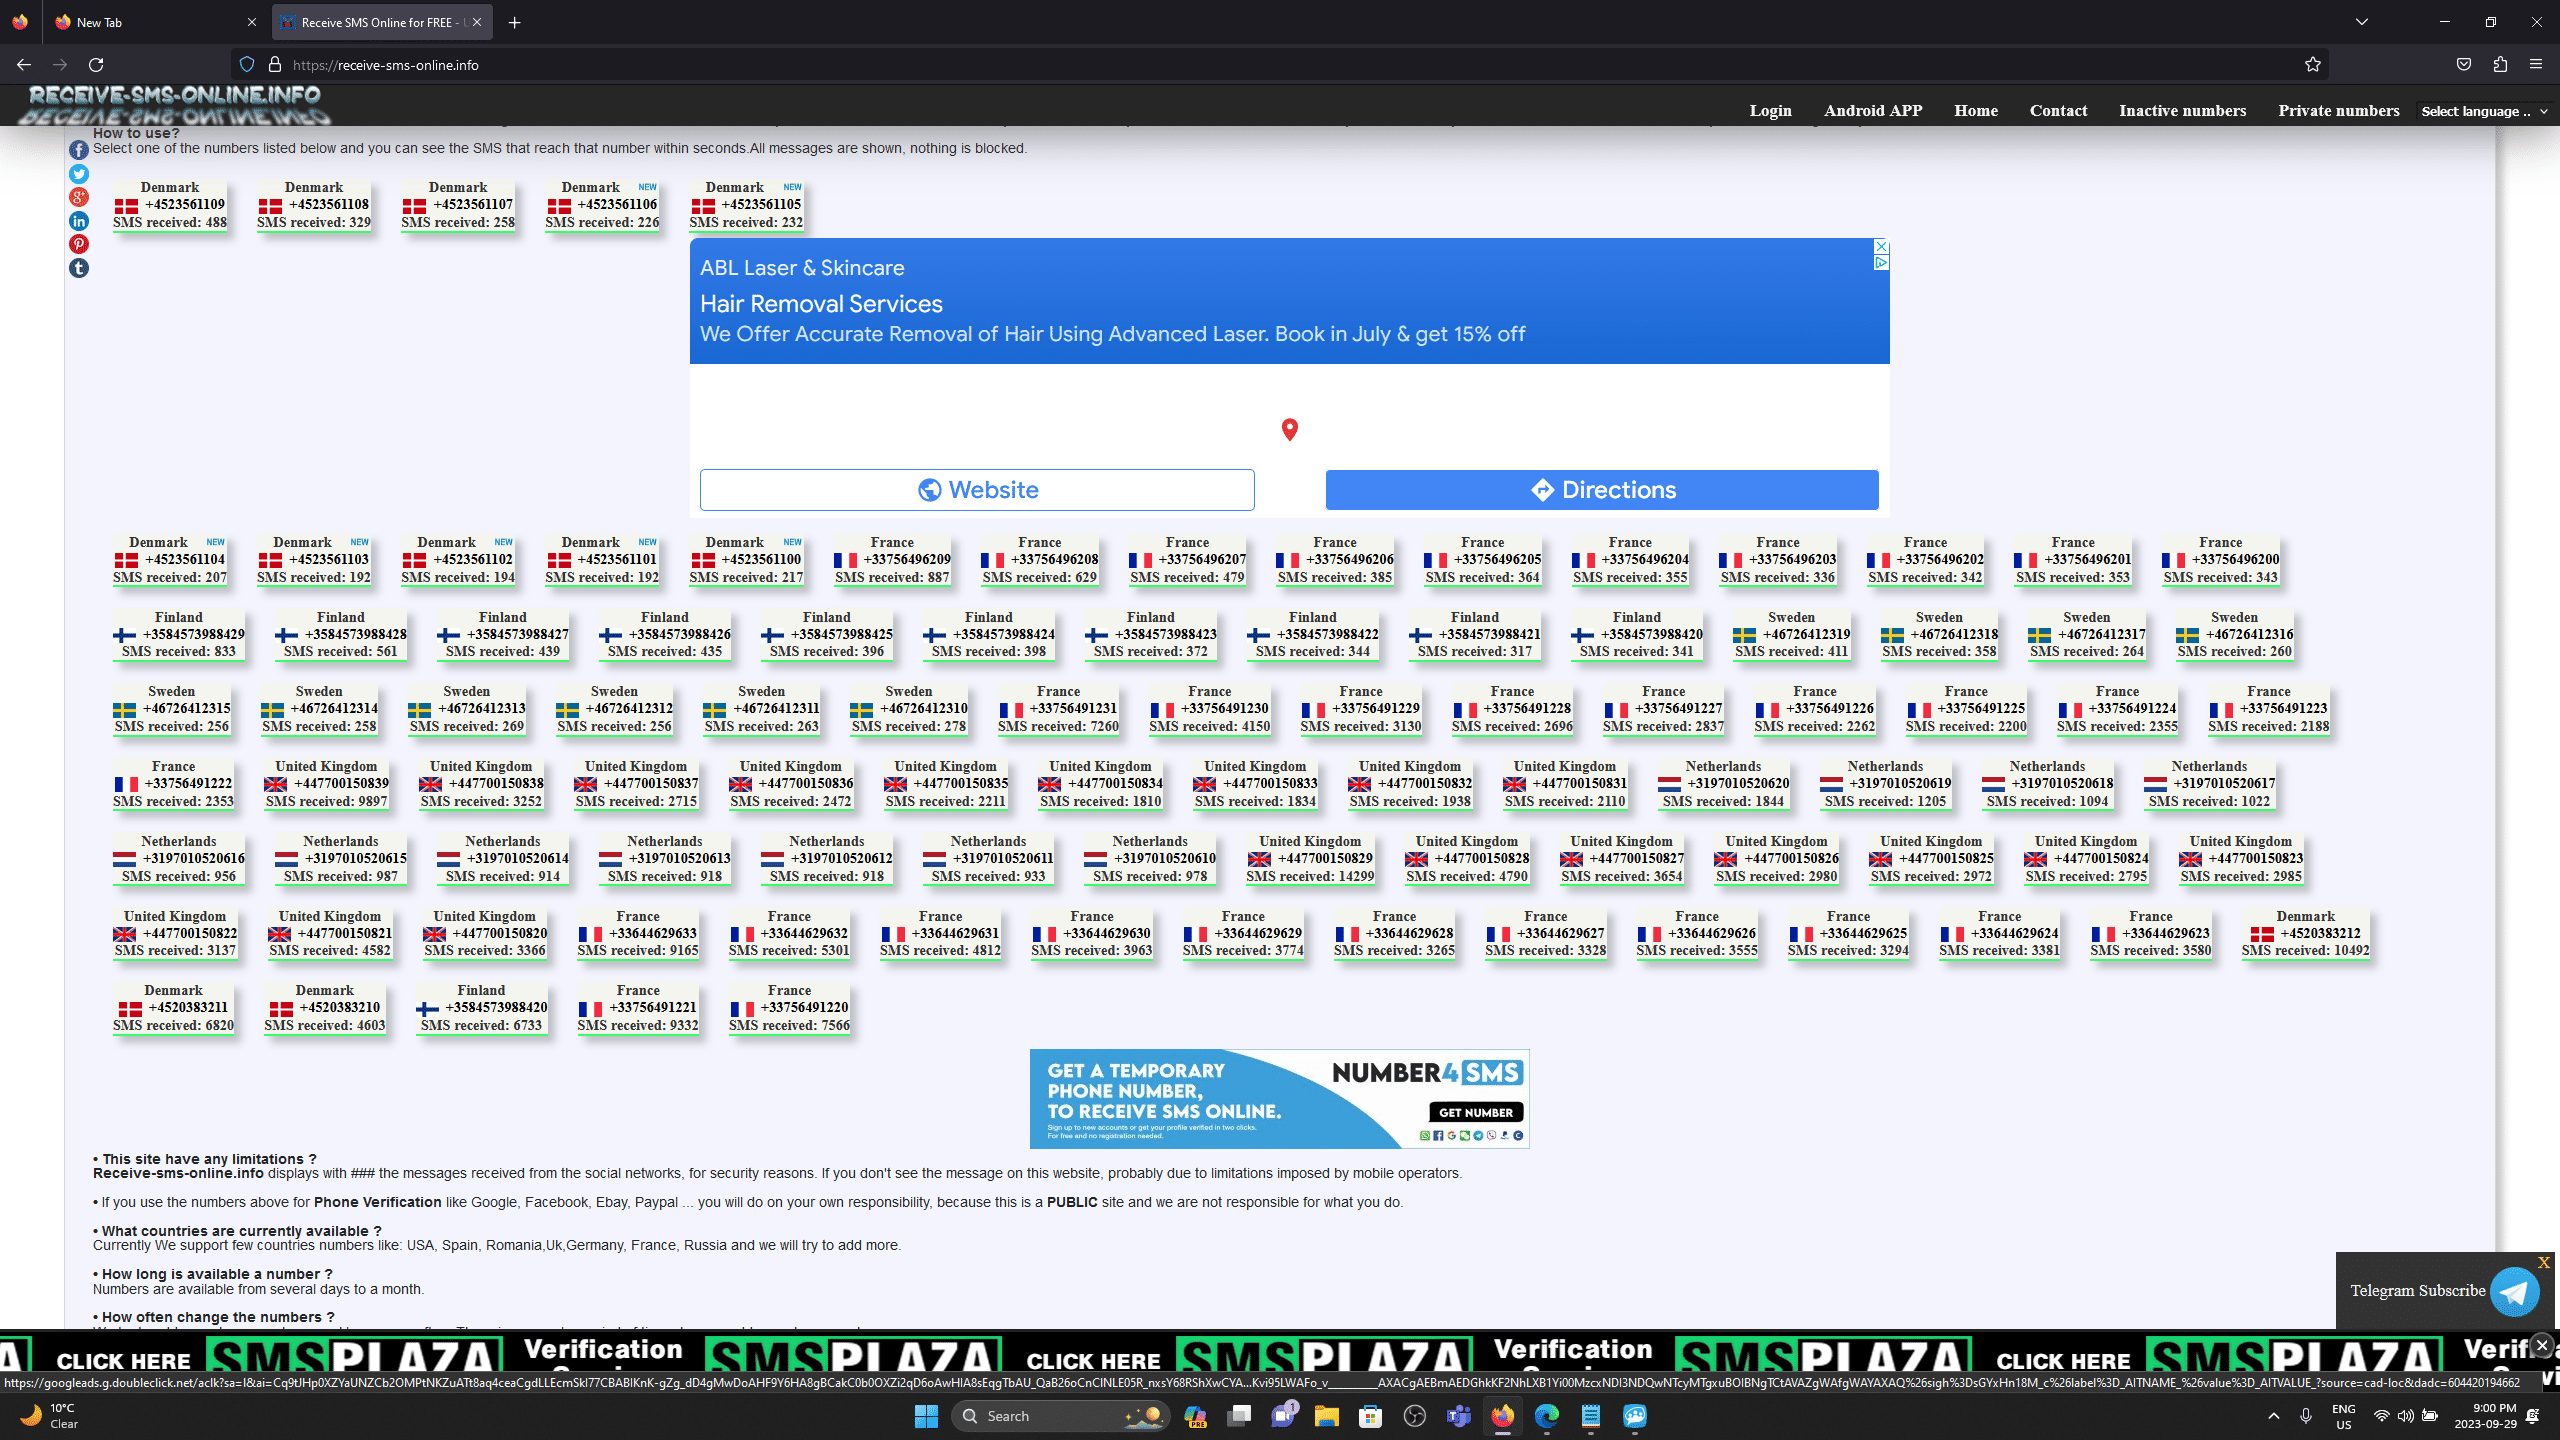Click the Tumblr share icon

pyautogui.click(x=79, y=268)
